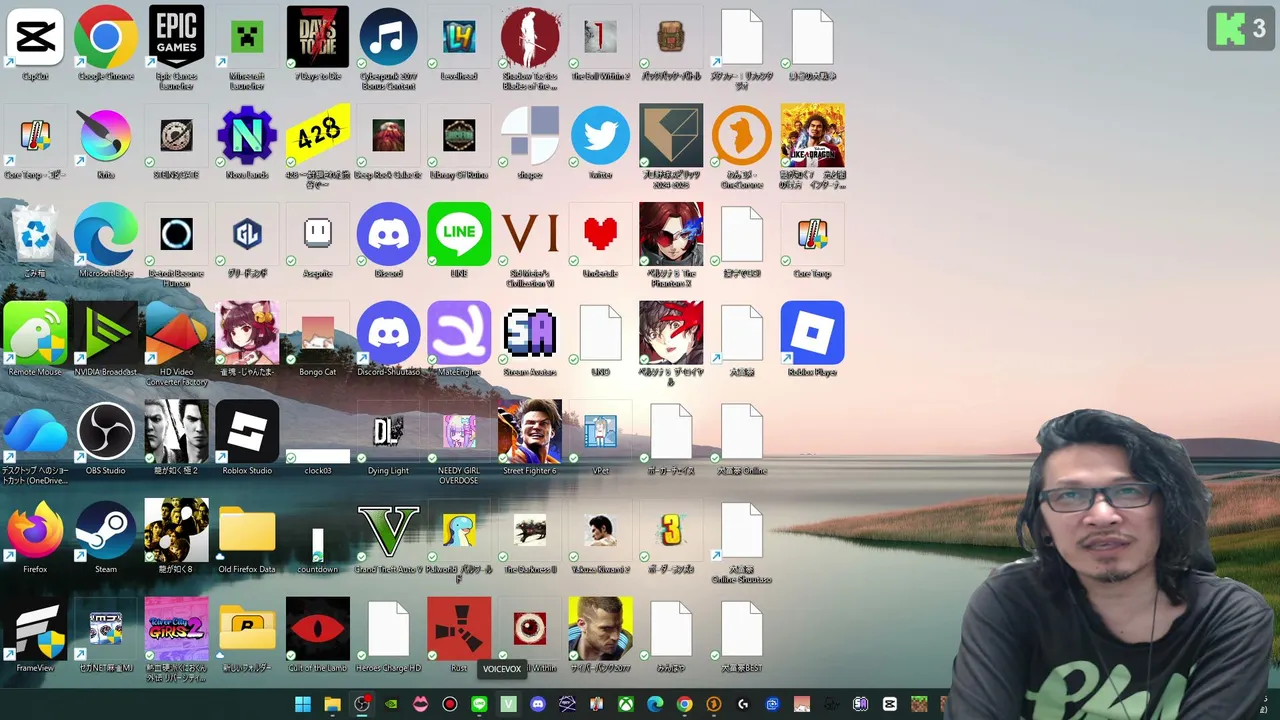Select the Roblox Studio desktop icon
This screenshot has width=1280, height=720.
pyautogui.click(x=247, y=431)
